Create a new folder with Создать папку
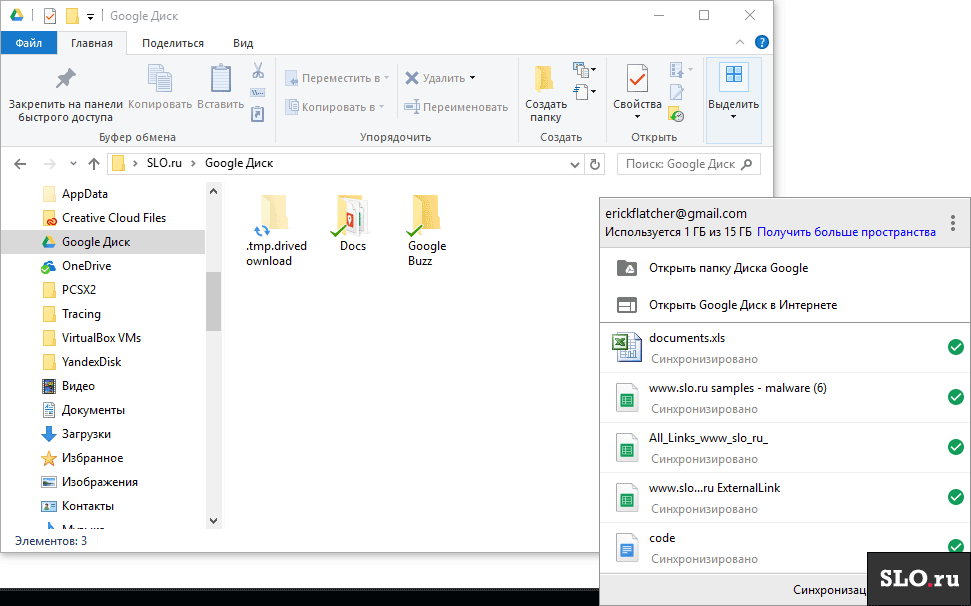 [546, 94]
